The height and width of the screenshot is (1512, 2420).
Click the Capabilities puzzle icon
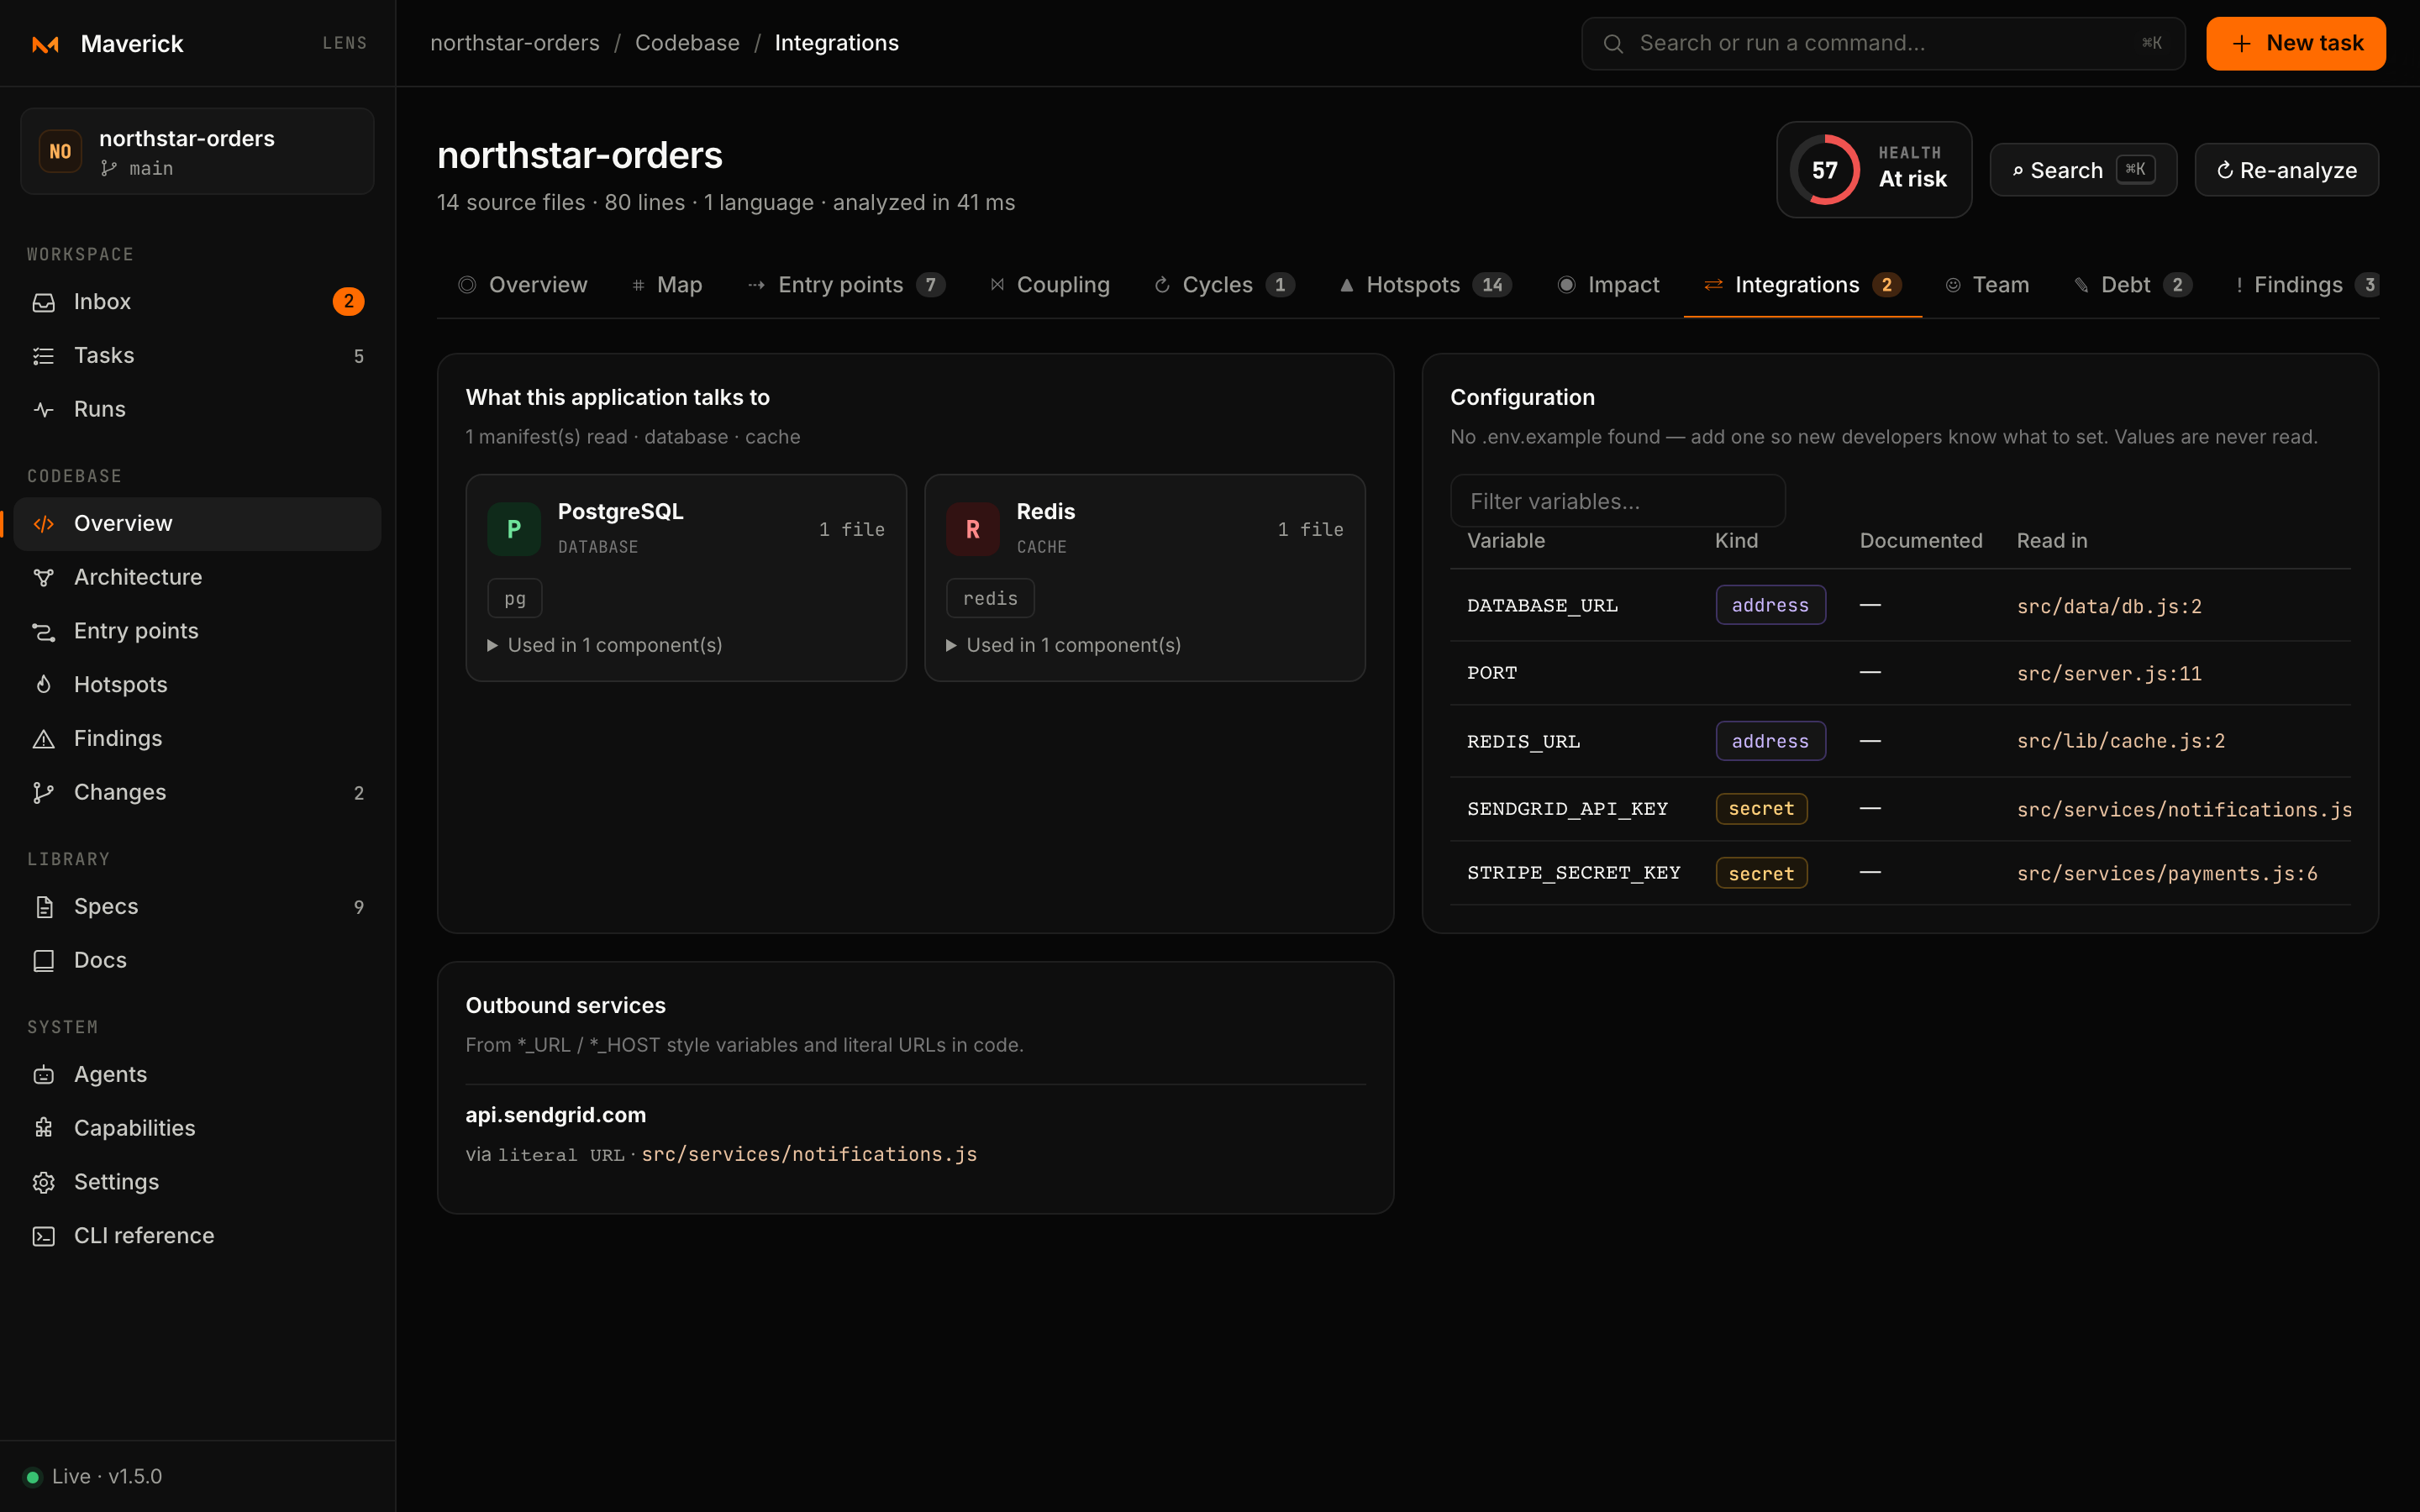pyautogui.click(x=44, y=1129)
